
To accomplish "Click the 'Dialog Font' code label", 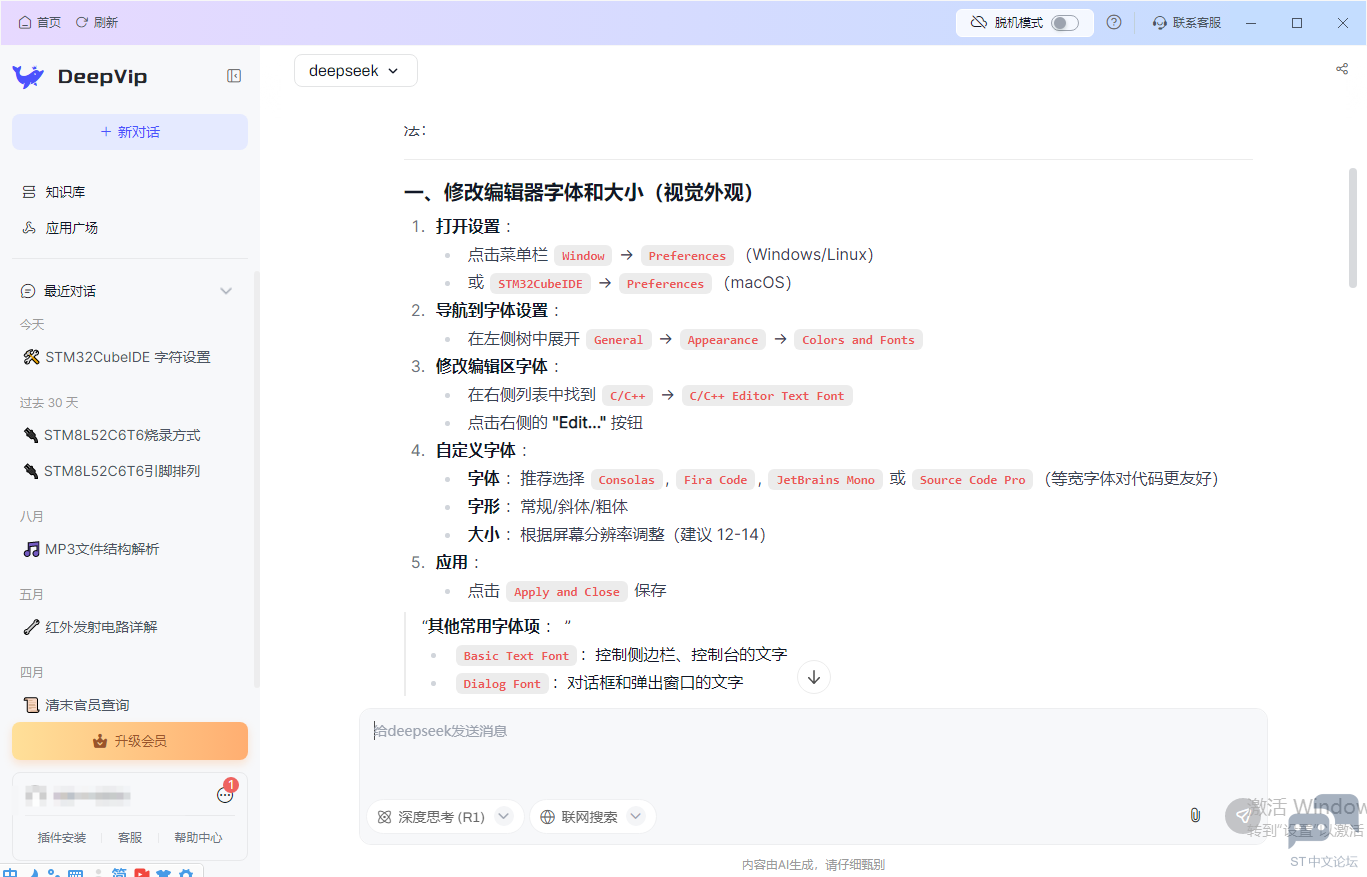I will [x=501, y=684].
